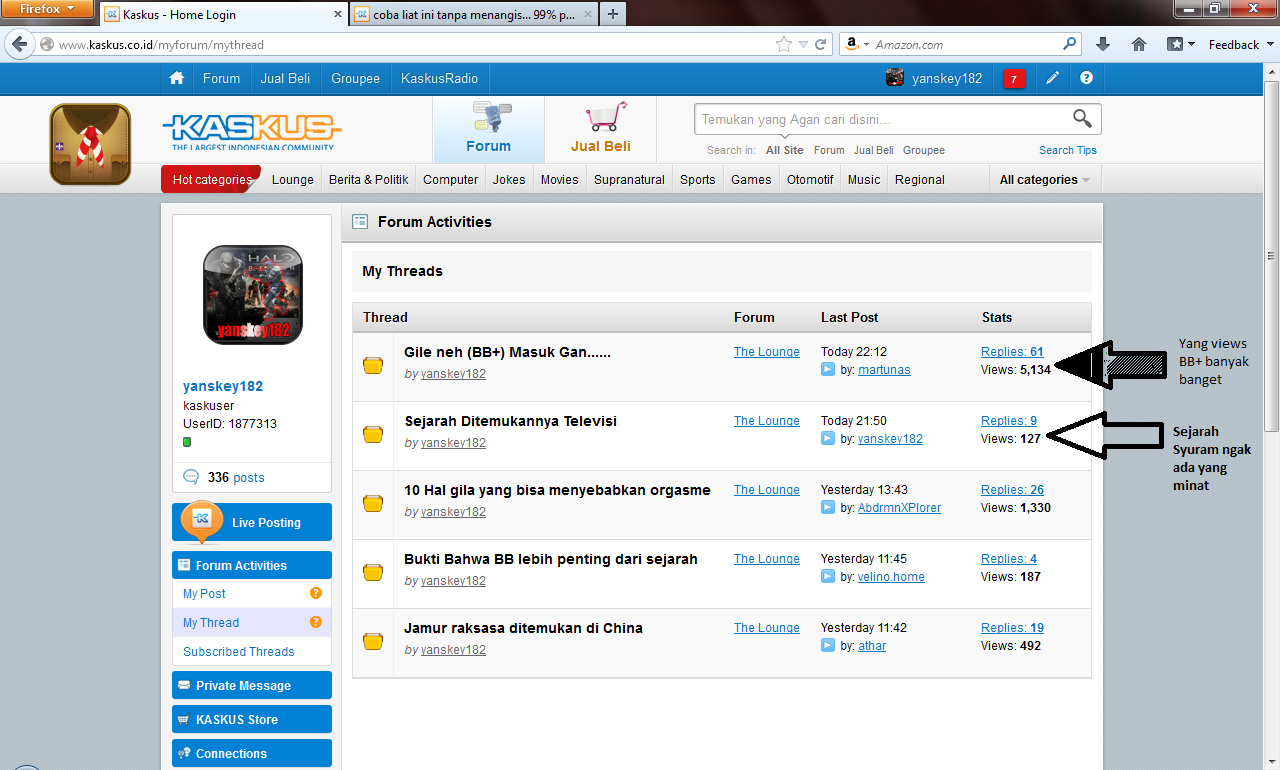Open the red notification badge showing 7
Image resolution: width=1280 pixels, height=770 pixels.
[x=1014, y=79]
